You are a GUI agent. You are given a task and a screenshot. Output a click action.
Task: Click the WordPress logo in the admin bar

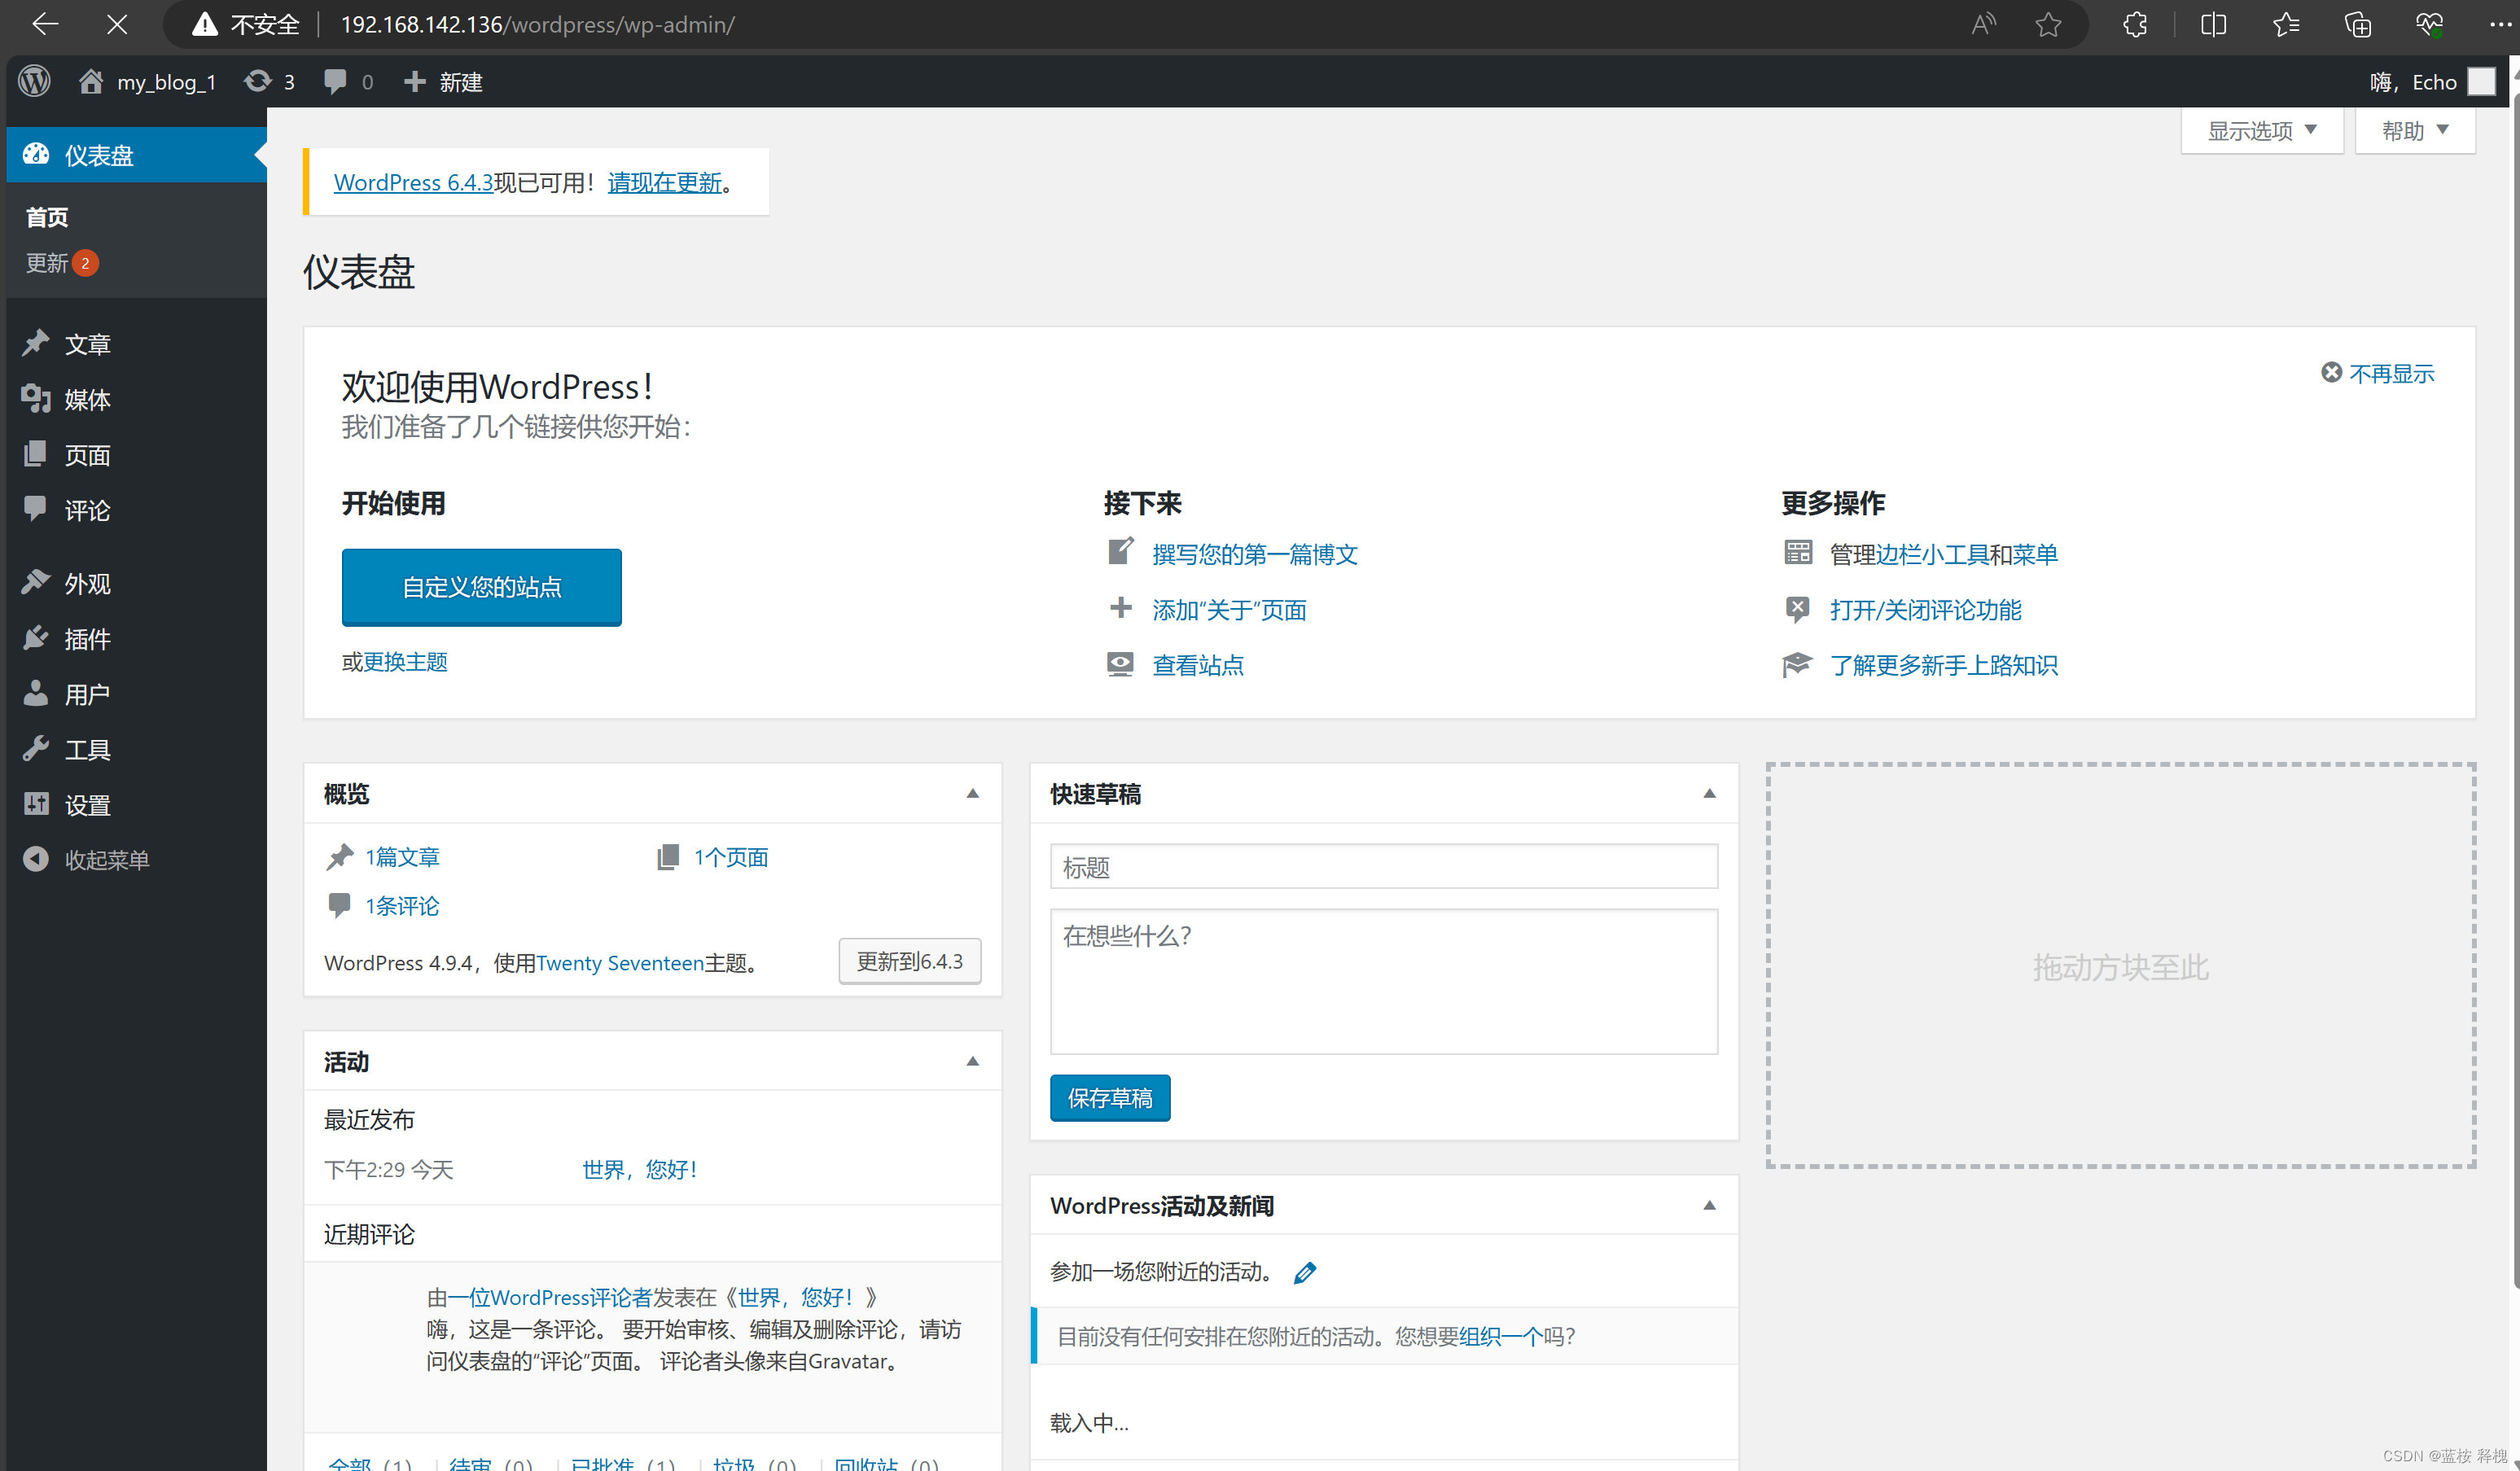point(34,80)
